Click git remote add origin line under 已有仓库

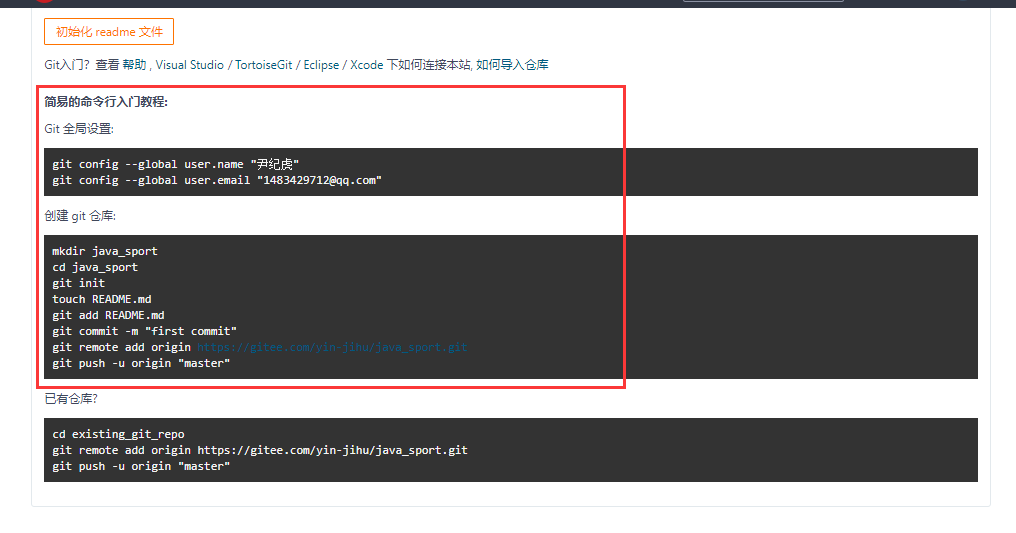click(x=260, y=450)
